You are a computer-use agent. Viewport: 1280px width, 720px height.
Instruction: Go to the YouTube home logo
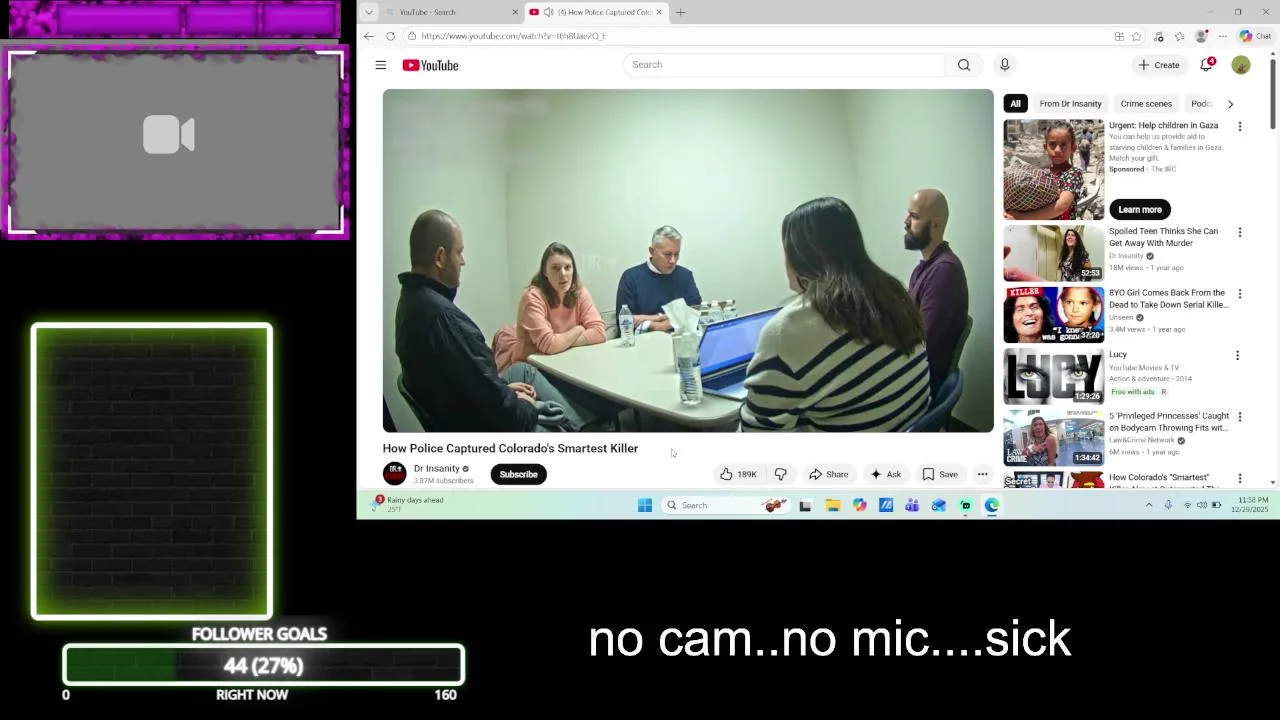click(430, 65)
